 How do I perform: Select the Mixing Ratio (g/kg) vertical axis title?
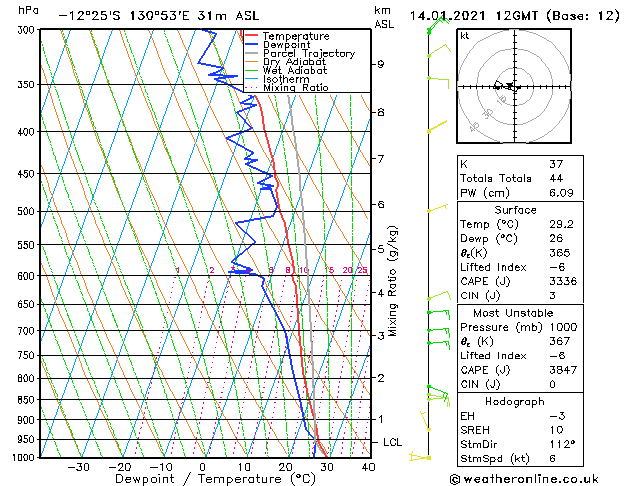tap(393, 281)
